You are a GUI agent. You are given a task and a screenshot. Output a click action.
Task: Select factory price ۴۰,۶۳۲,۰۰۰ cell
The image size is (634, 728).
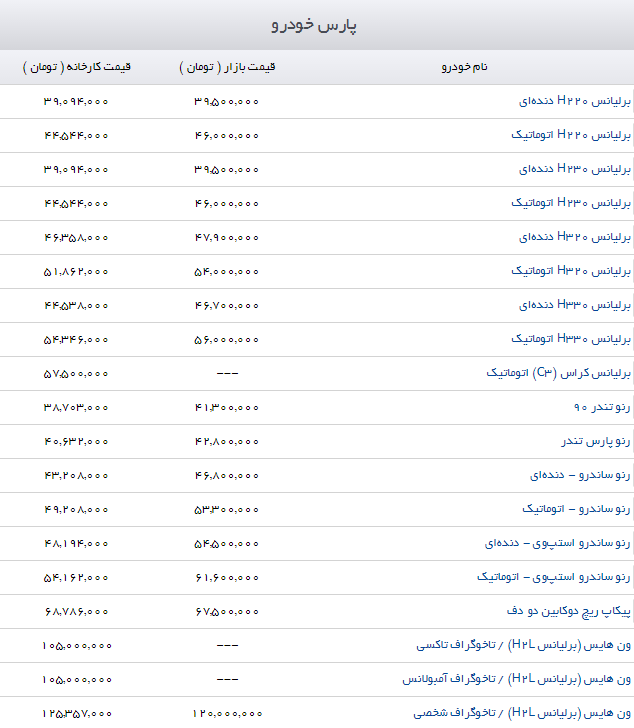point(76,442)
